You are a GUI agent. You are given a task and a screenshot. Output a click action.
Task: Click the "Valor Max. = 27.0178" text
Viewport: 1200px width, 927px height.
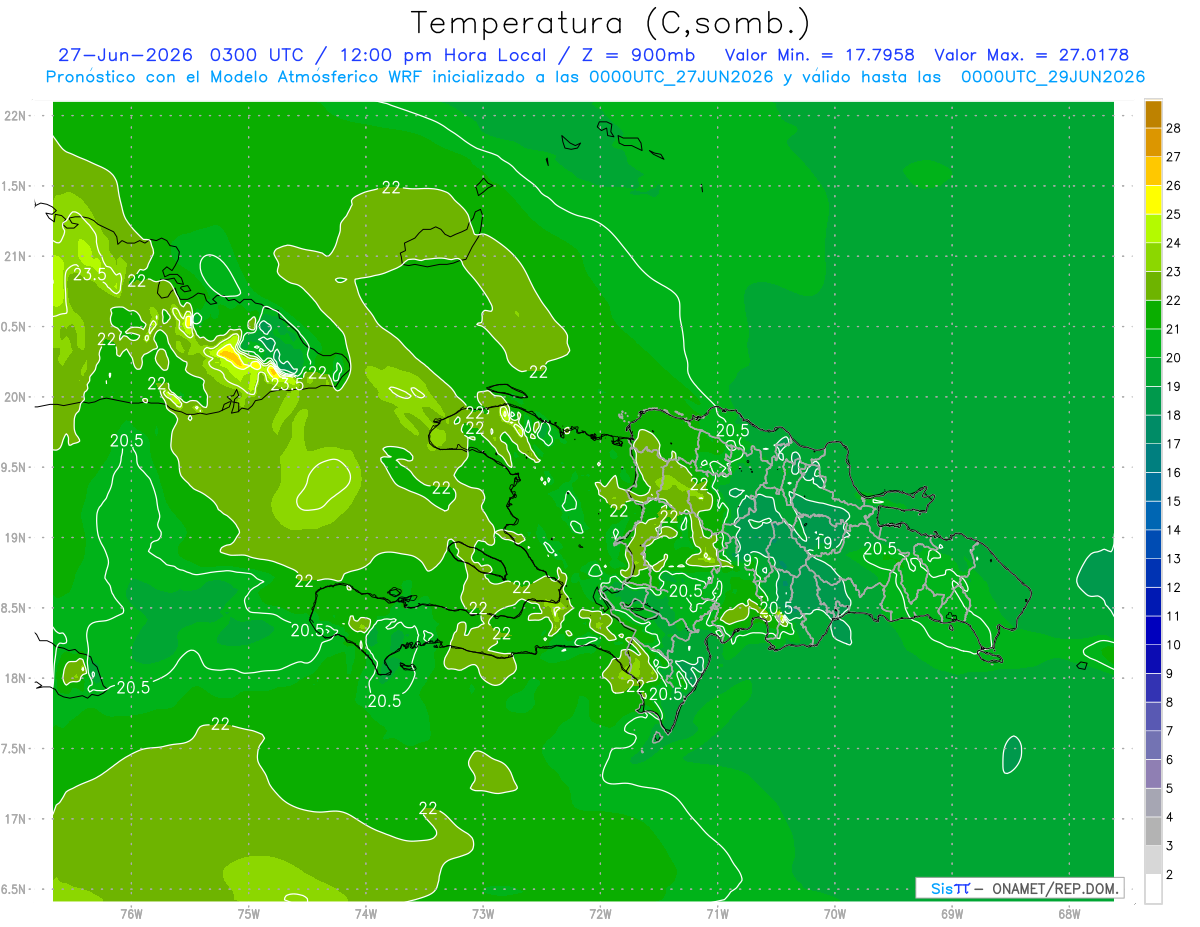point(1031,55)
